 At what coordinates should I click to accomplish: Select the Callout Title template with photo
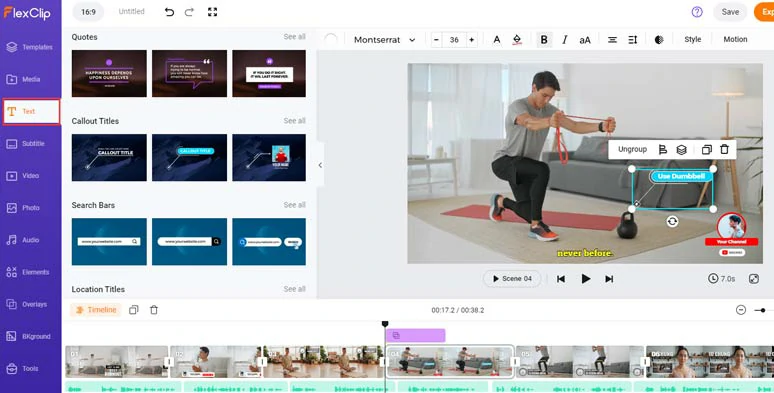[269, 157]
